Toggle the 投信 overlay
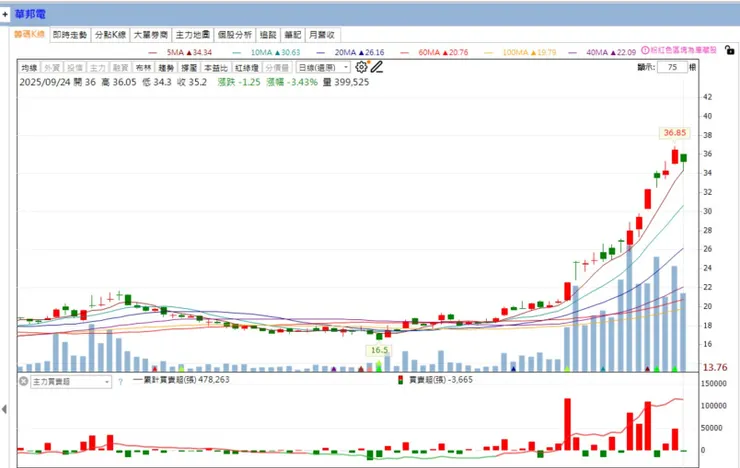Screen dimensions: 740x468 click(75, 68)
